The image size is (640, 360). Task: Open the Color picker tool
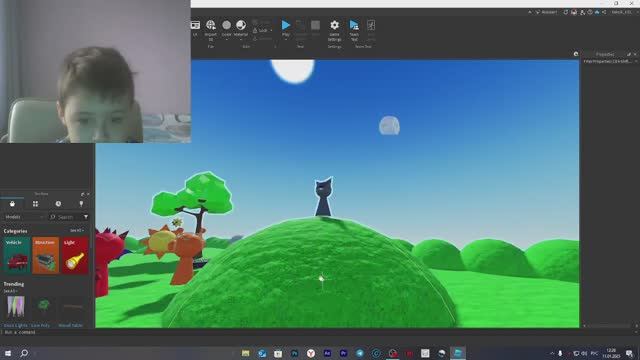(226, 25)
